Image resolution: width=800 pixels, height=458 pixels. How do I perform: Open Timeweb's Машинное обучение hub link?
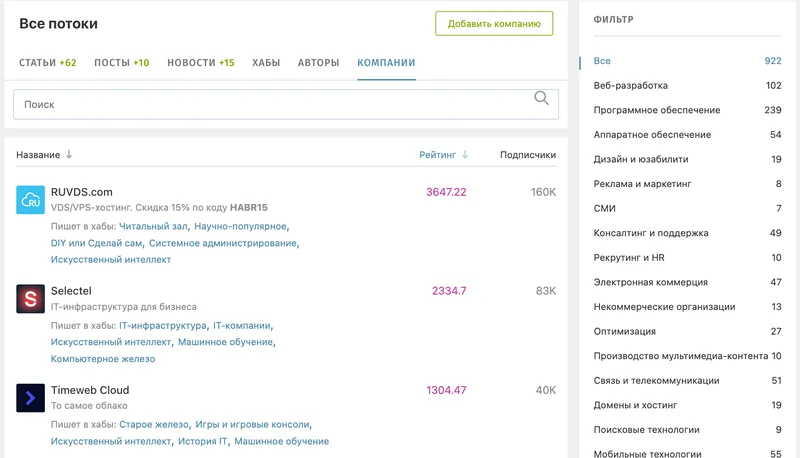coord(282,441)
